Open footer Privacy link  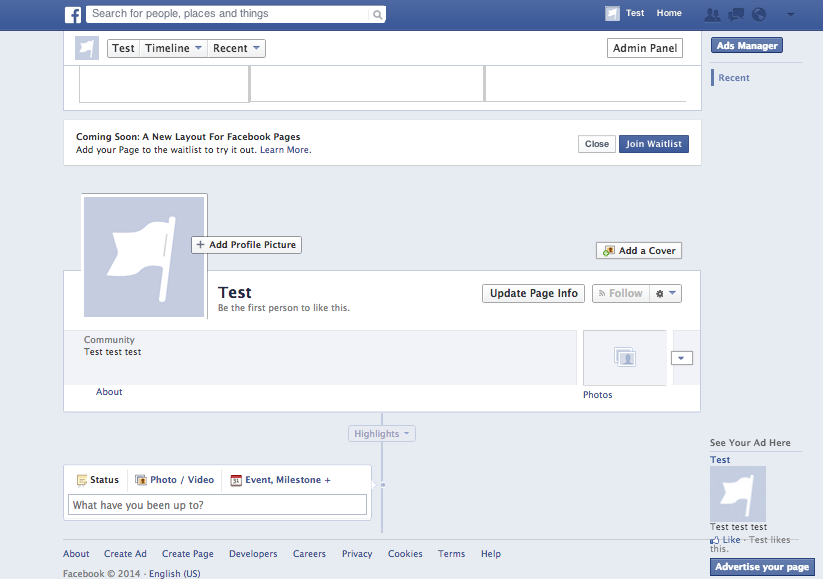tap(357, 554)
